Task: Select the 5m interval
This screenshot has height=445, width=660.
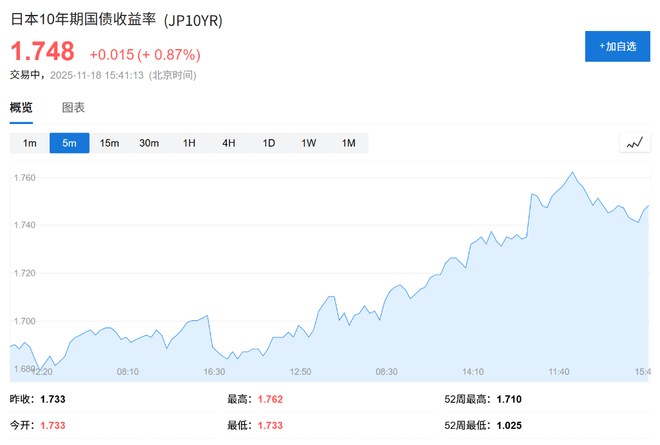Action: [69, 143]
